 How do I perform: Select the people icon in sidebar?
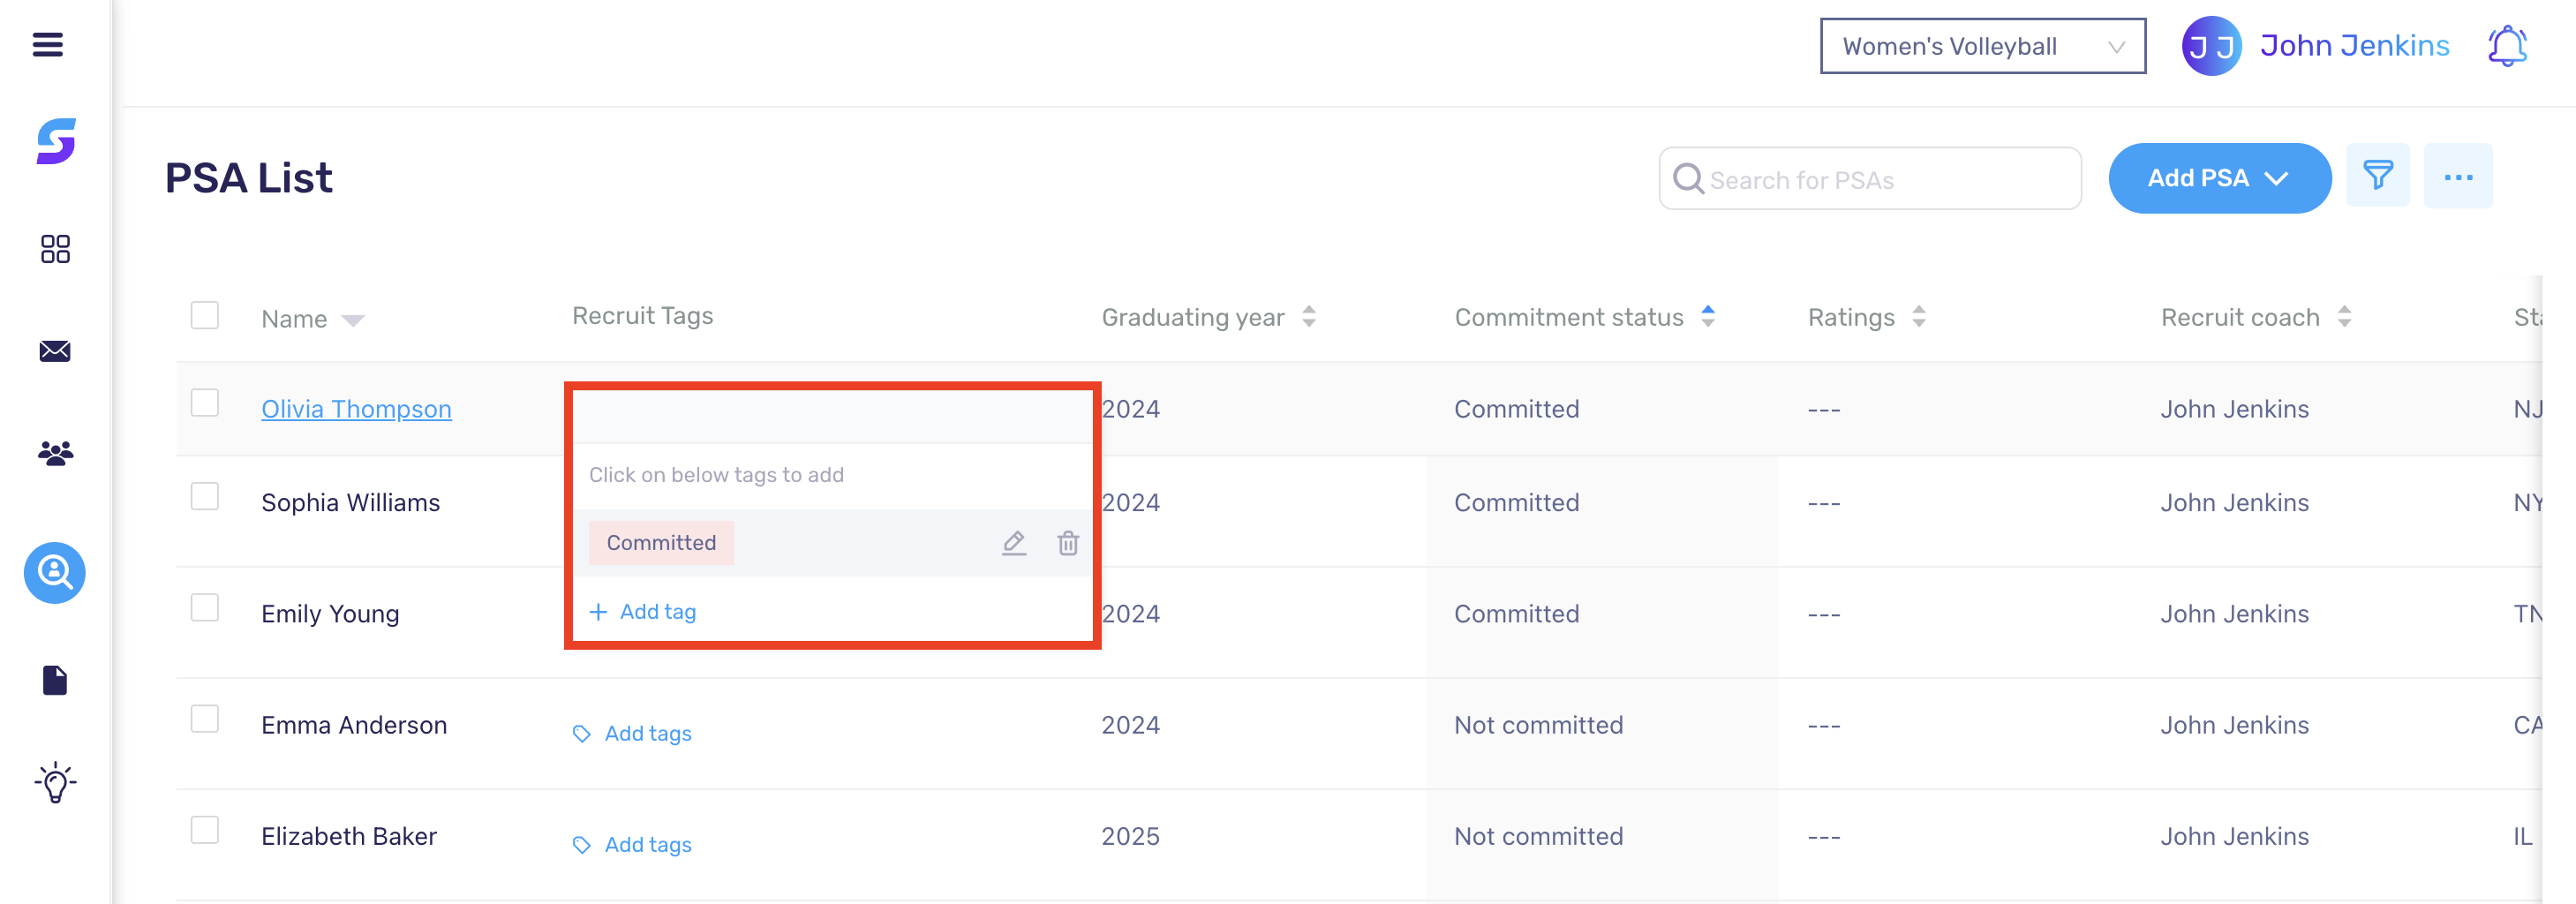(55, 453)
